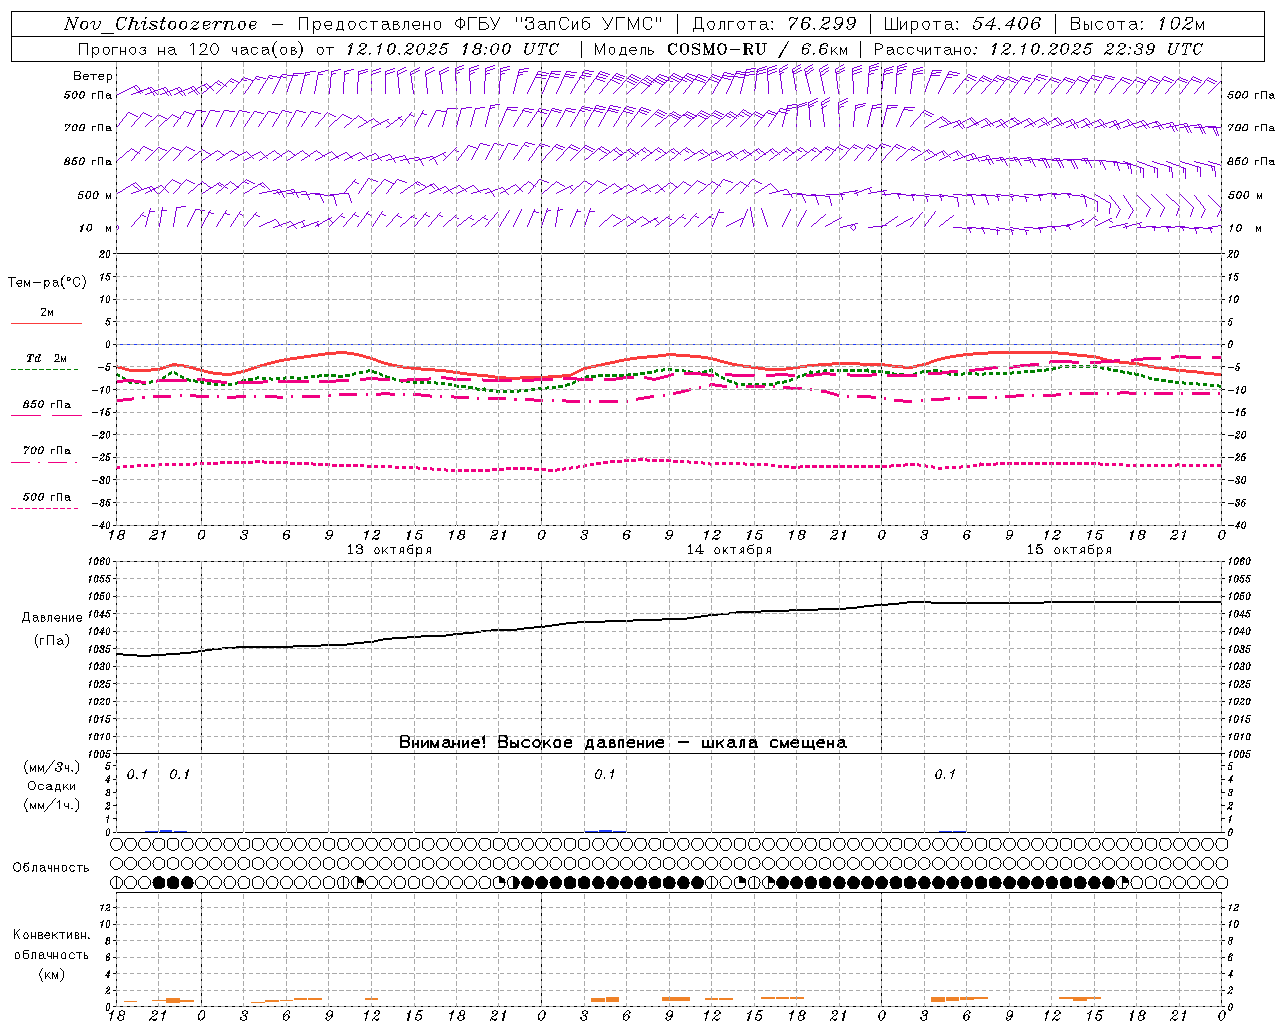Click the "Давление" pressure panel label
The width and height of the screenshot is (1280, 1024).
pos(50,618)
